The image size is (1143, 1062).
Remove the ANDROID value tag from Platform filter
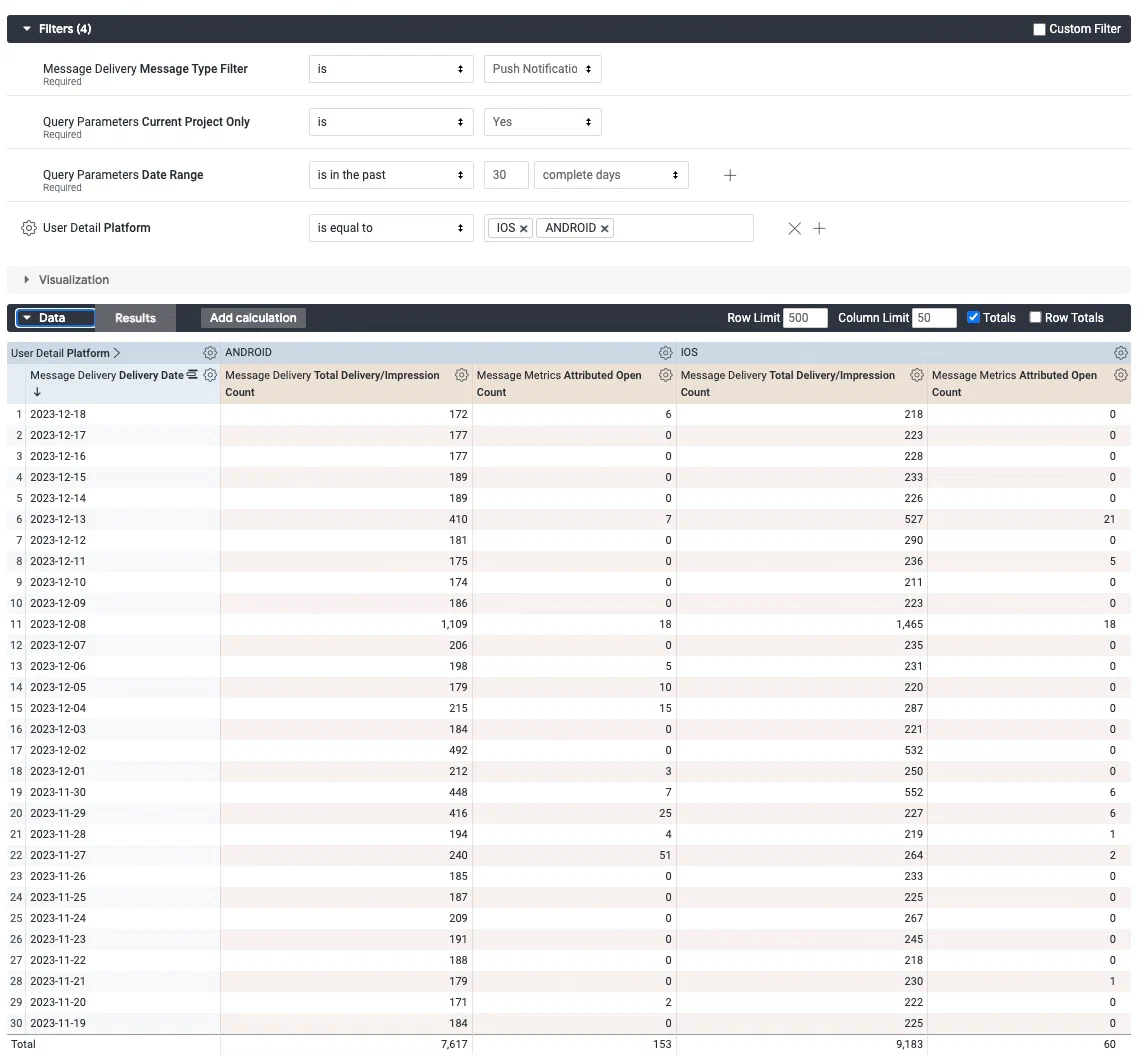604,227
